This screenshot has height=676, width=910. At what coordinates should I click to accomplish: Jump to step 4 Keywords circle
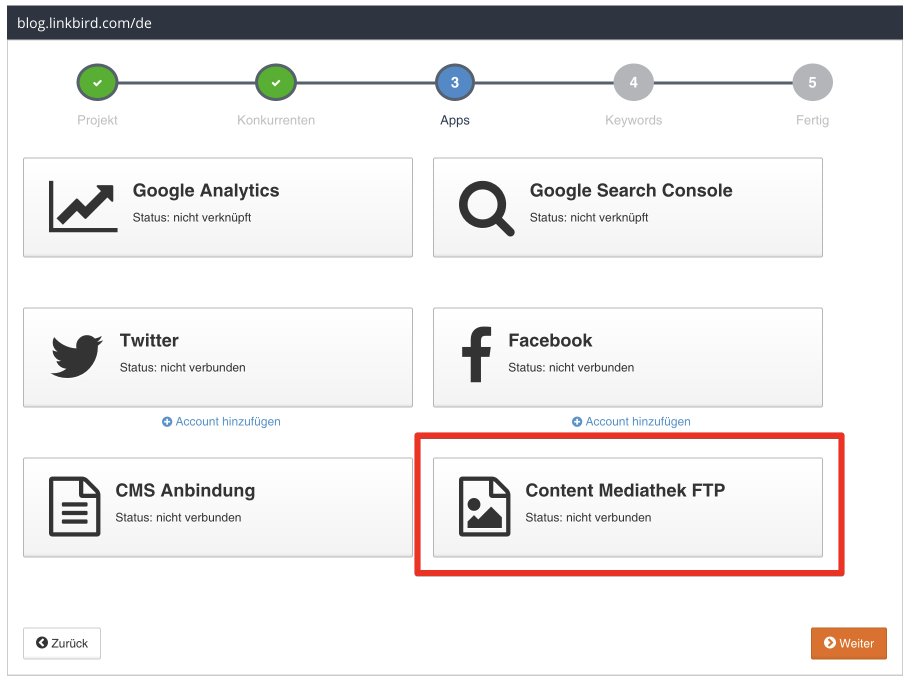pos(634,82)
